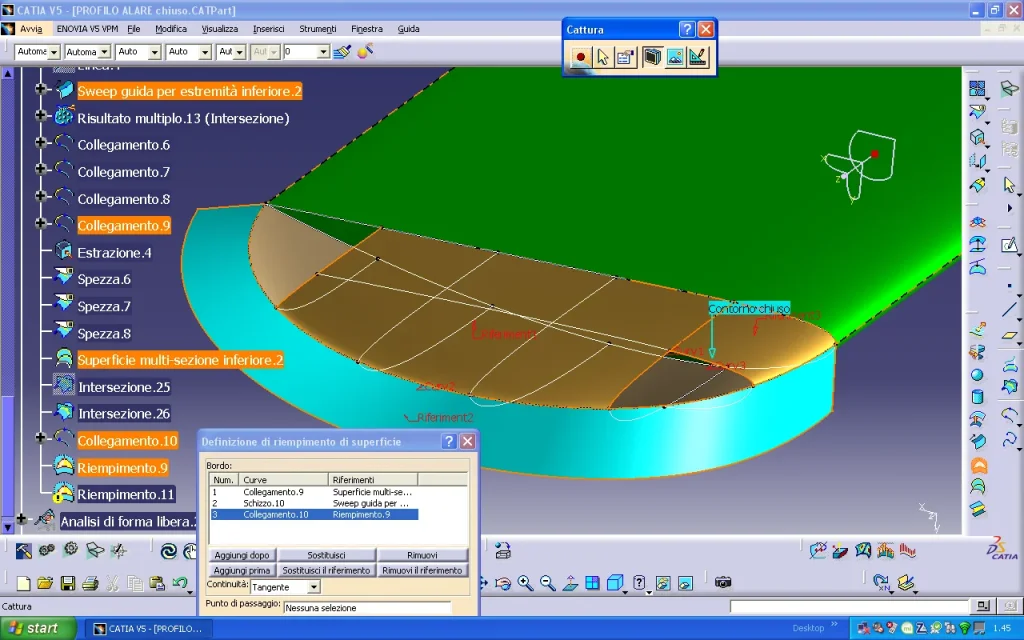This screenshot has height=640, width=1024.
Task: Toggle the image capture mode in Cattura
Action: (x=675, y=57)
